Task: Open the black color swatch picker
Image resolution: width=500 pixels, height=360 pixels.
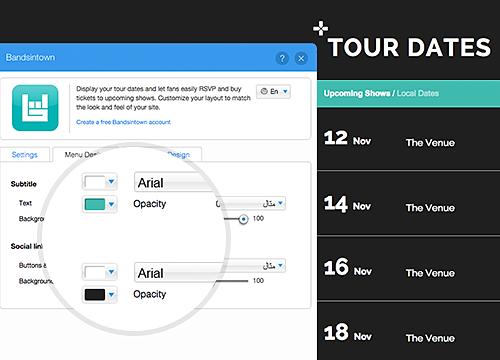Action: coord(99,295)
